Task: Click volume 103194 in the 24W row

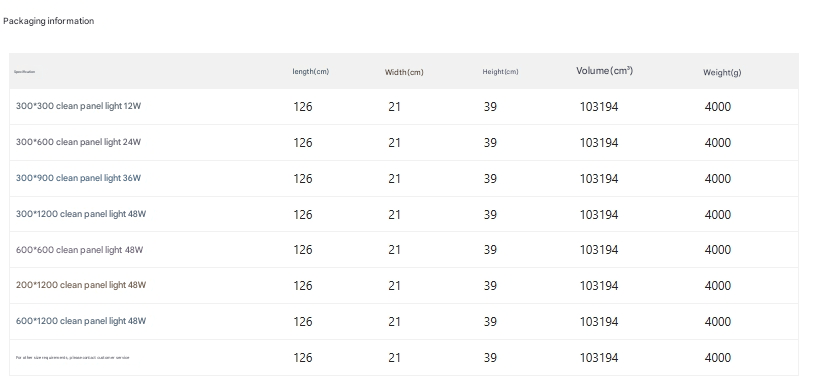Action: [599, 143]
